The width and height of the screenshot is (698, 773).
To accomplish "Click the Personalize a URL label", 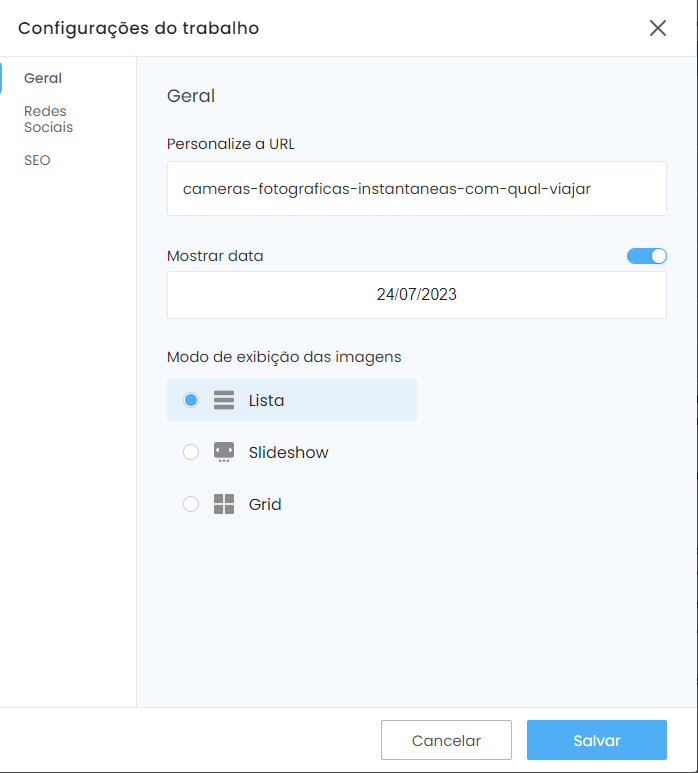I will [231, 144].
